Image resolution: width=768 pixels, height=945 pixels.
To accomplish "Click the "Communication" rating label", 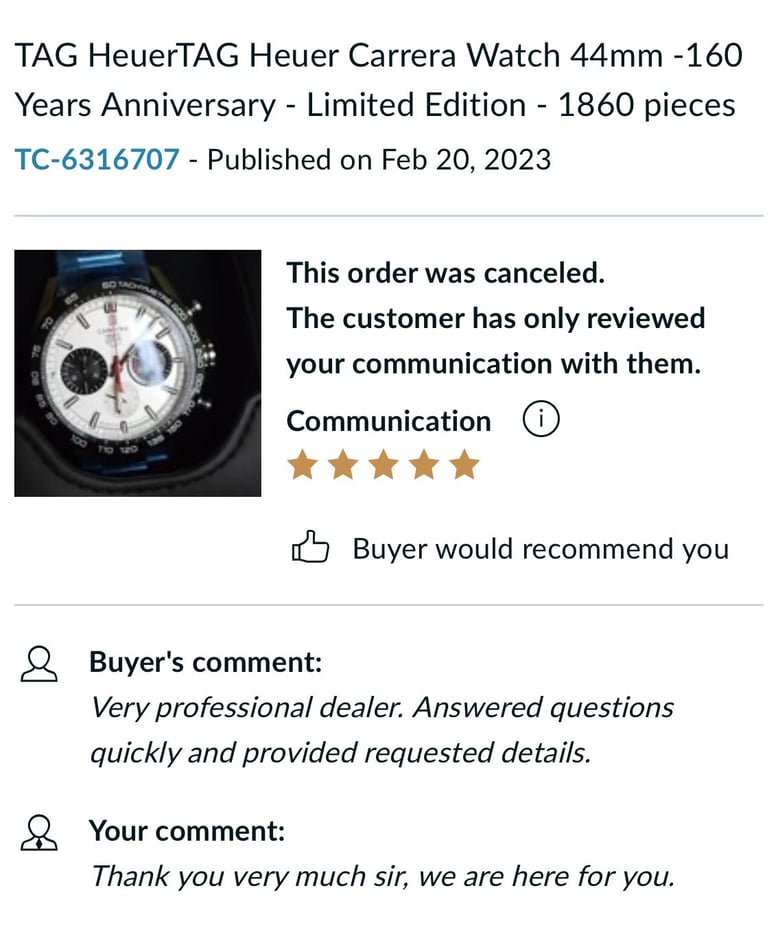I will 388,421.
